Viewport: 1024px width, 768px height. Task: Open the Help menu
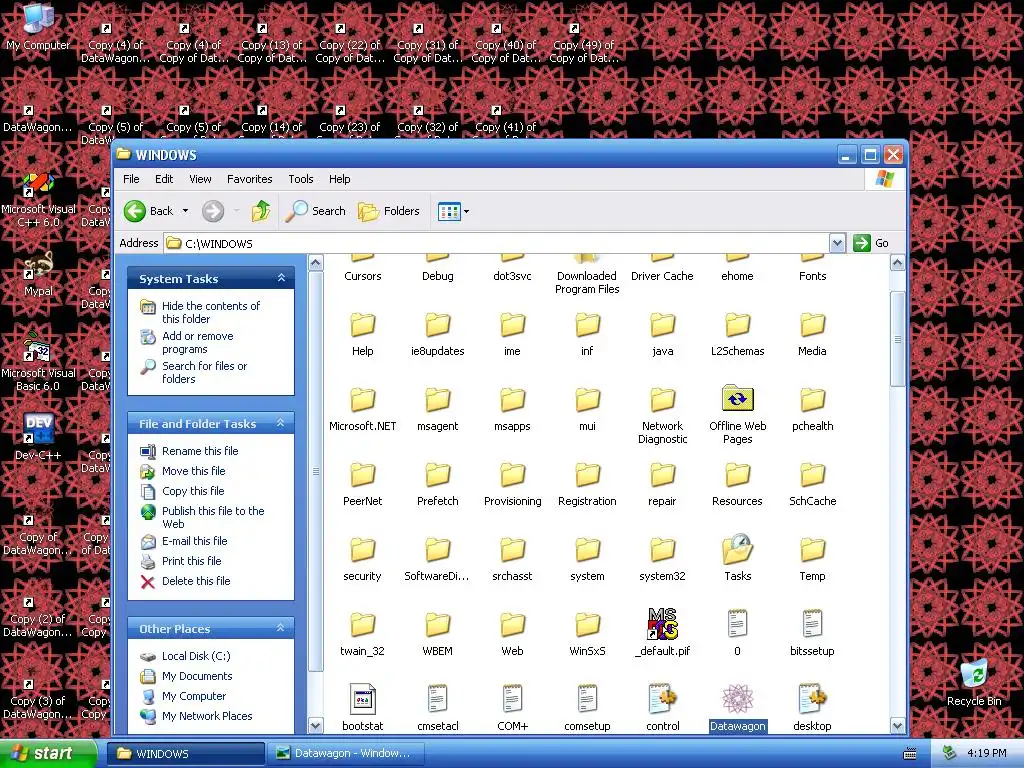point(339,179)
